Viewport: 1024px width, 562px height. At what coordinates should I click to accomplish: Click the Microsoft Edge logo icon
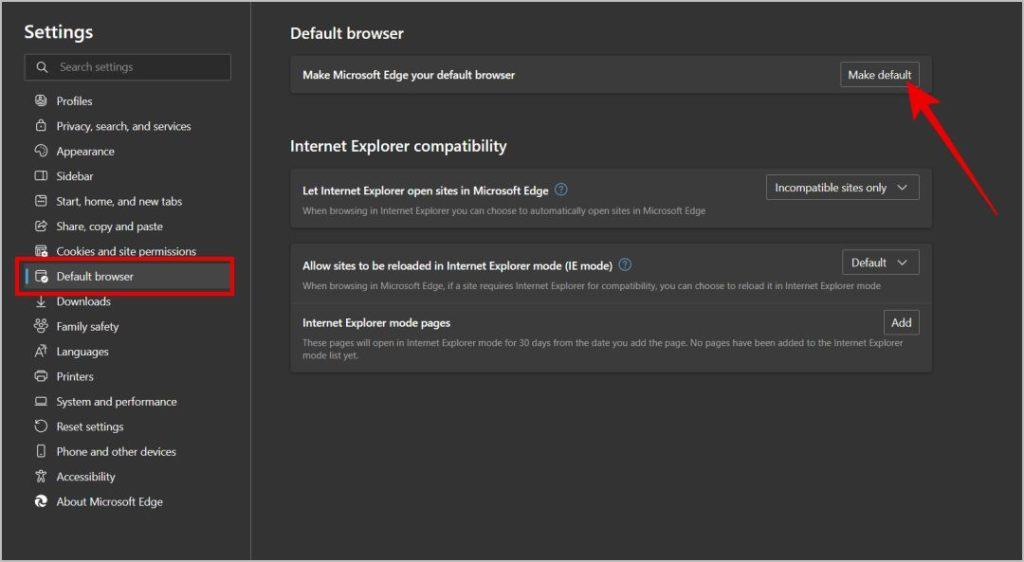[x=41, y=501]
